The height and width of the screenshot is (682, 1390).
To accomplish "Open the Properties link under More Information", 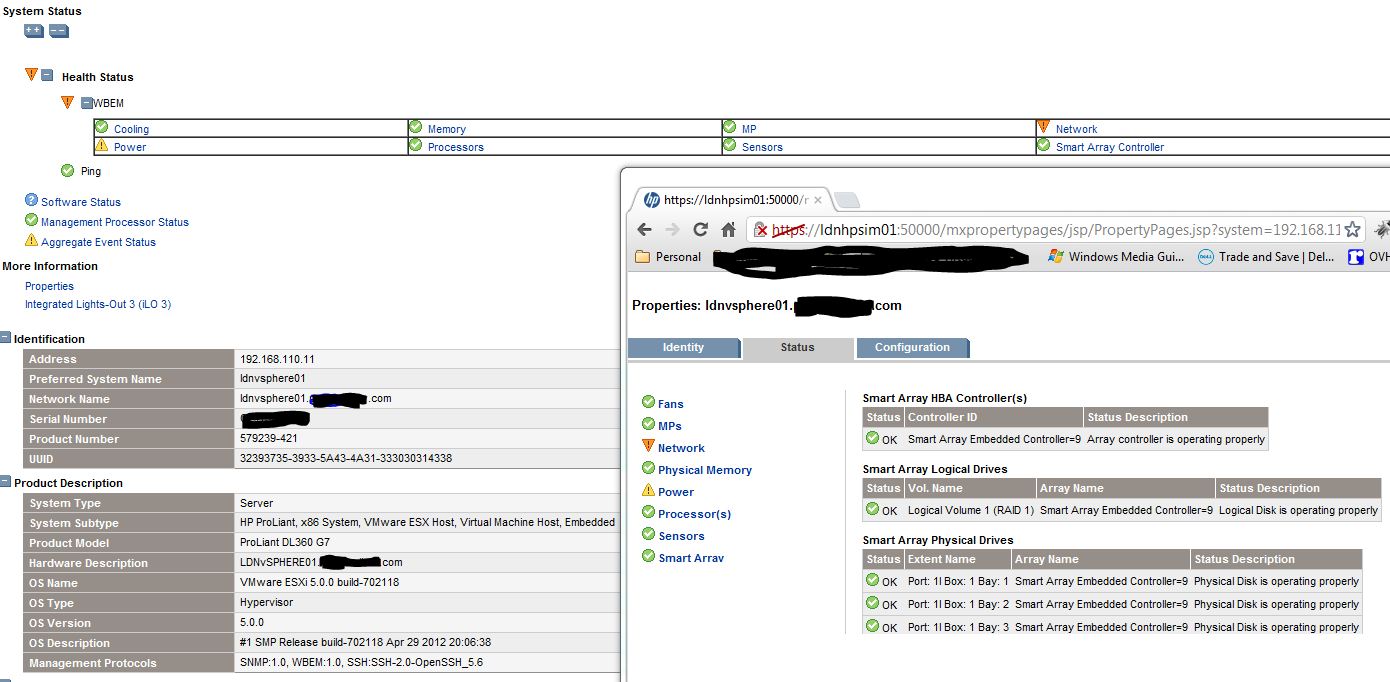I will click(49, 286).
